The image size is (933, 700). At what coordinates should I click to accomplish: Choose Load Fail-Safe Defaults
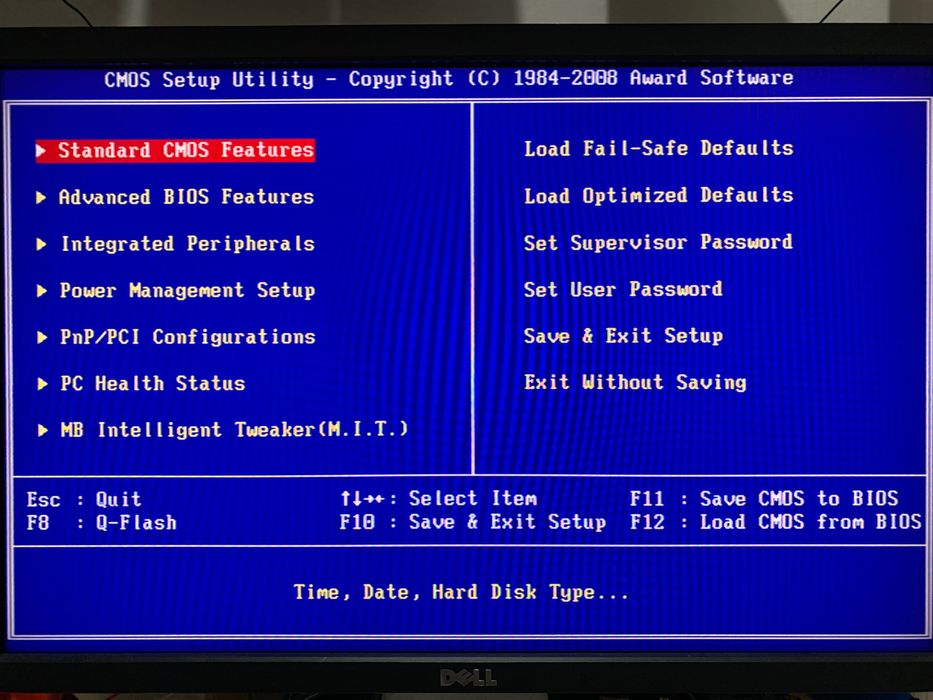(x=659, y=148)
